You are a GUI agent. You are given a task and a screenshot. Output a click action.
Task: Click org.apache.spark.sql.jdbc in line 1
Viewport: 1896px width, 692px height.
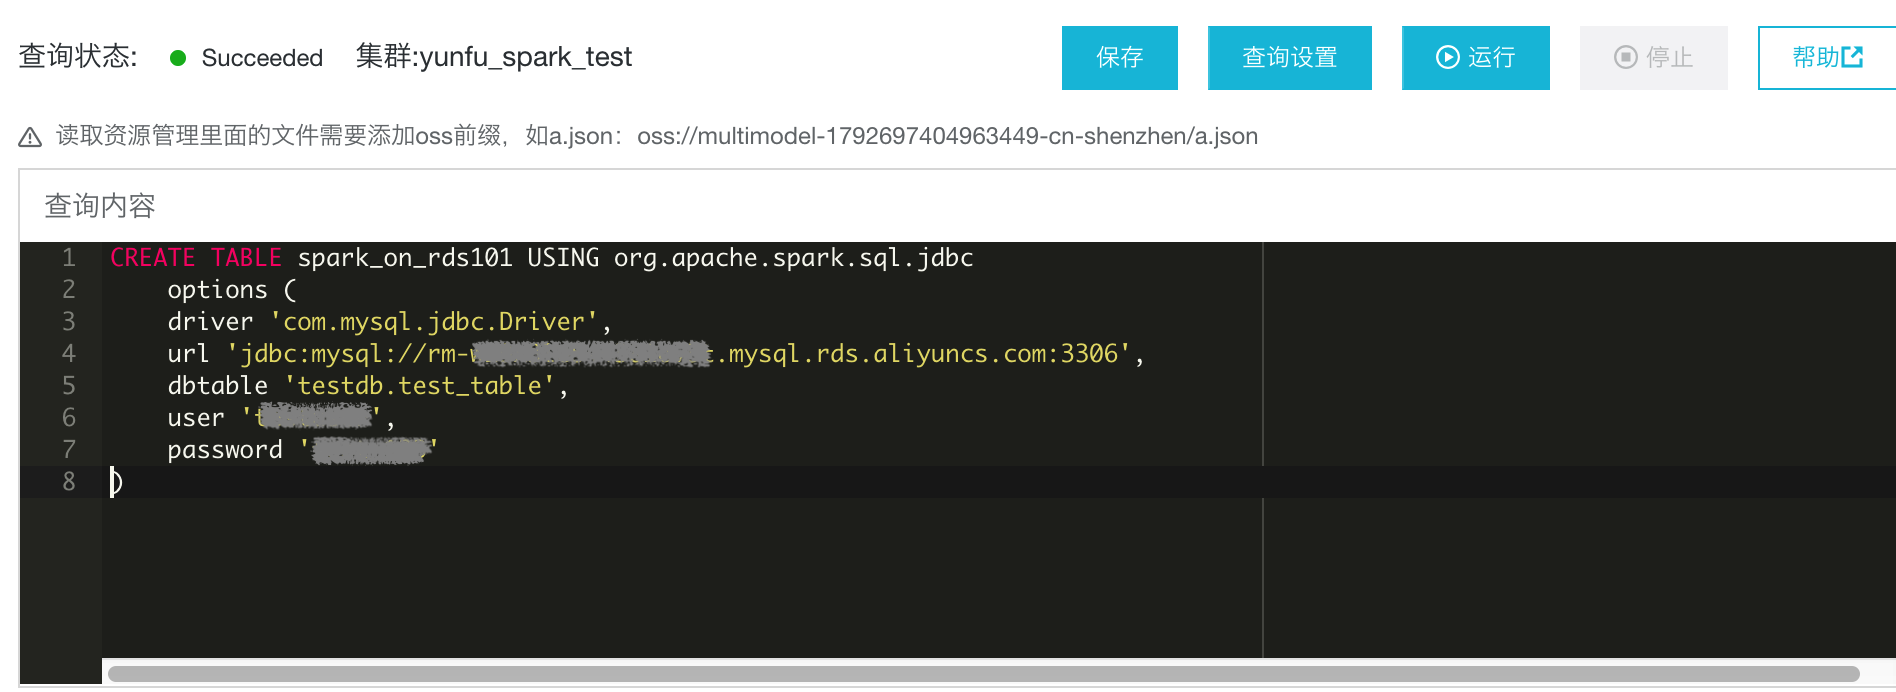pos(793,258)
